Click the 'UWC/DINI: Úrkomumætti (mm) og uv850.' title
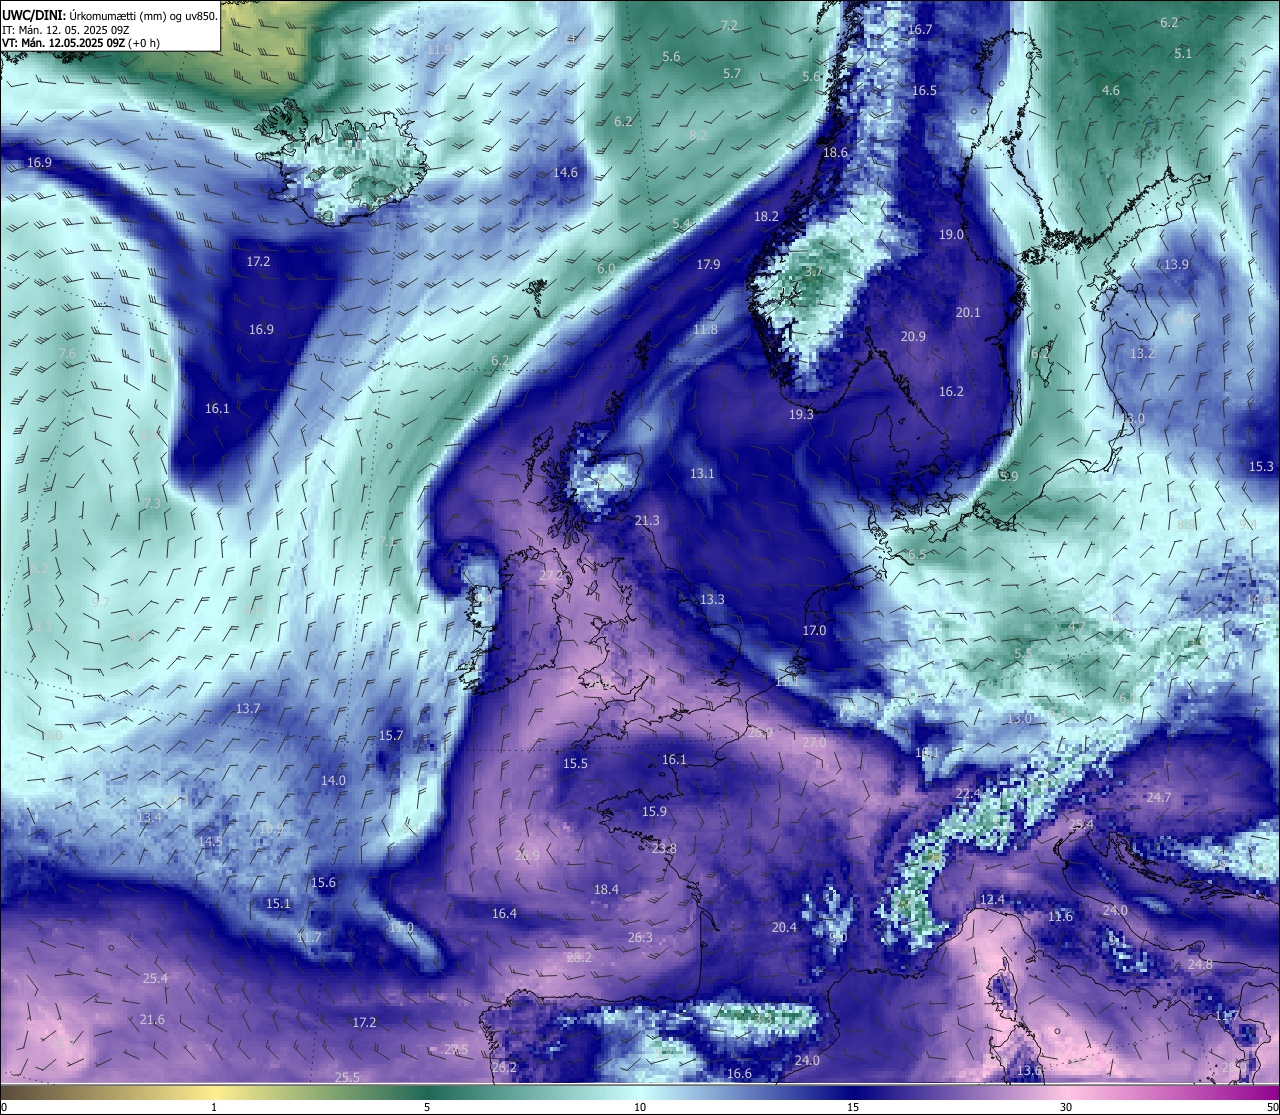Image resolution: width=1280 pixels, height=1115 pixels. tap(109, 15)
